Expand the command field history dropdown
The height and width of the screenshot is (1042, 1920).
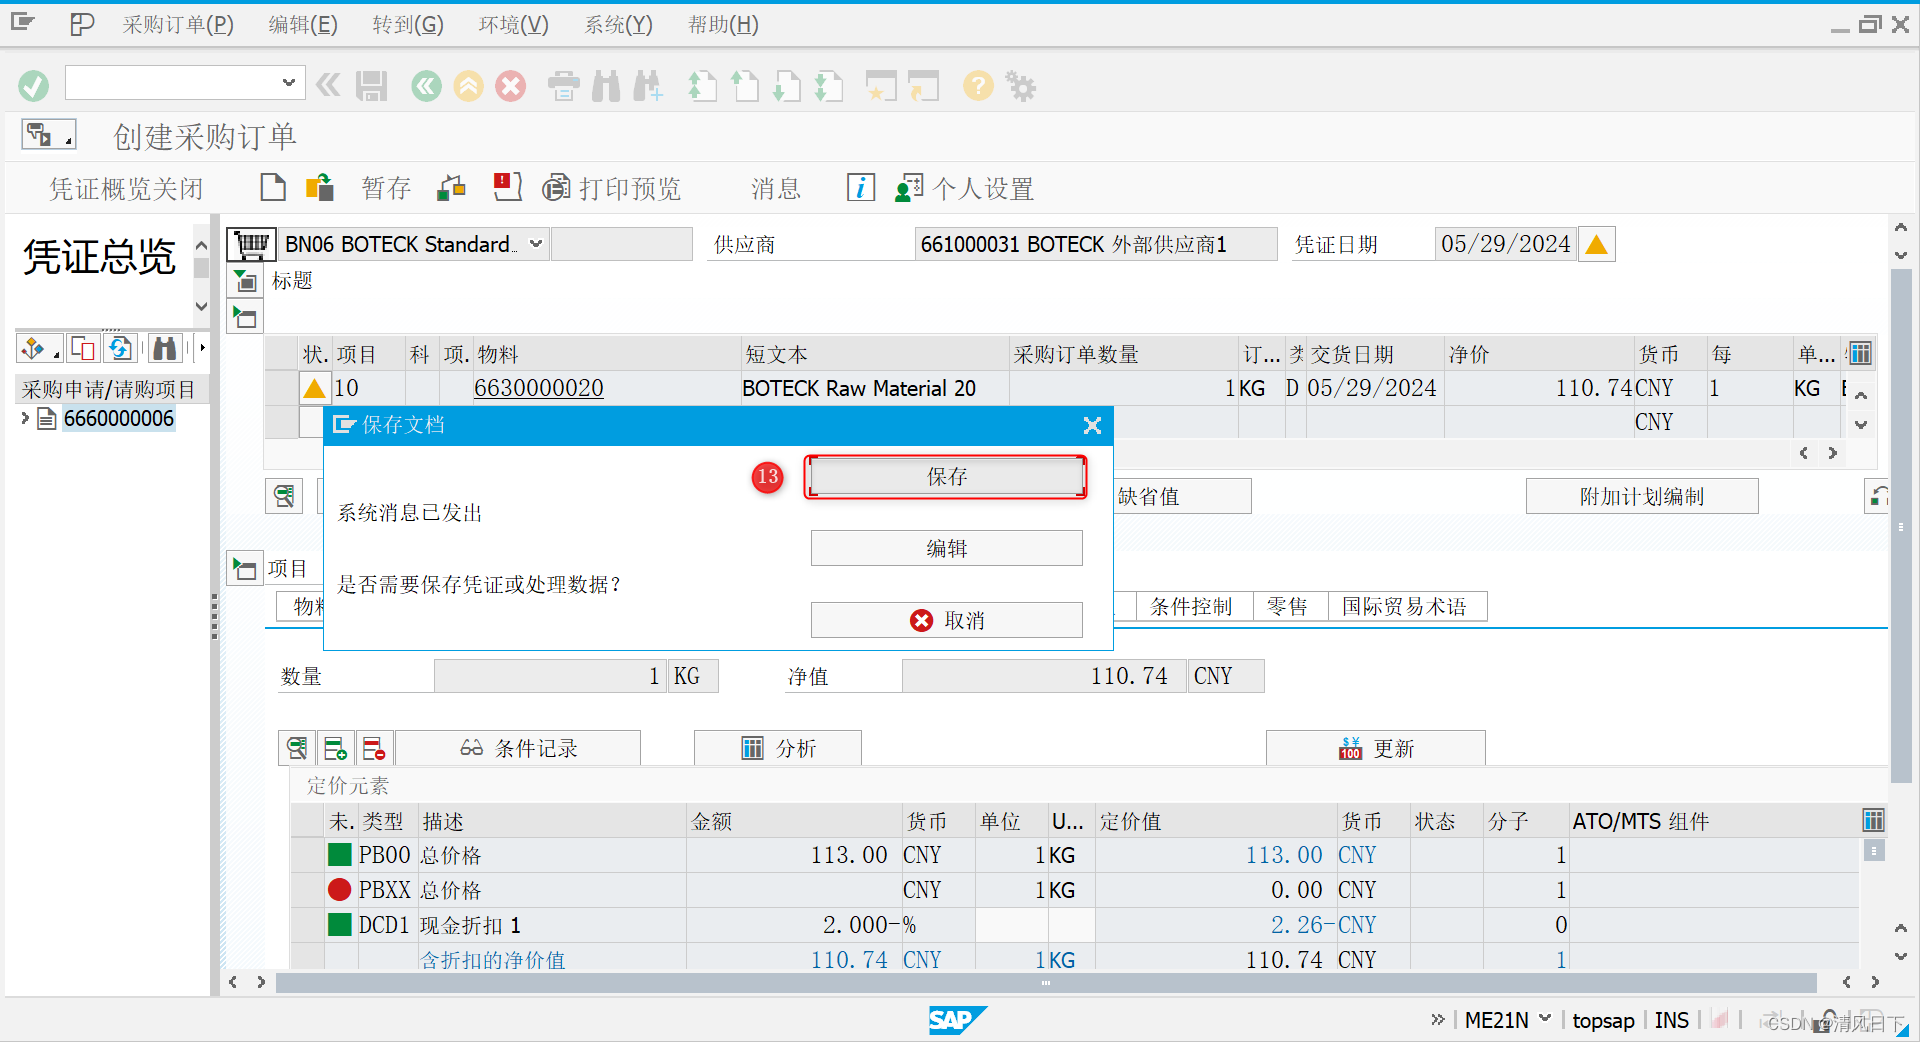[288, 82]
